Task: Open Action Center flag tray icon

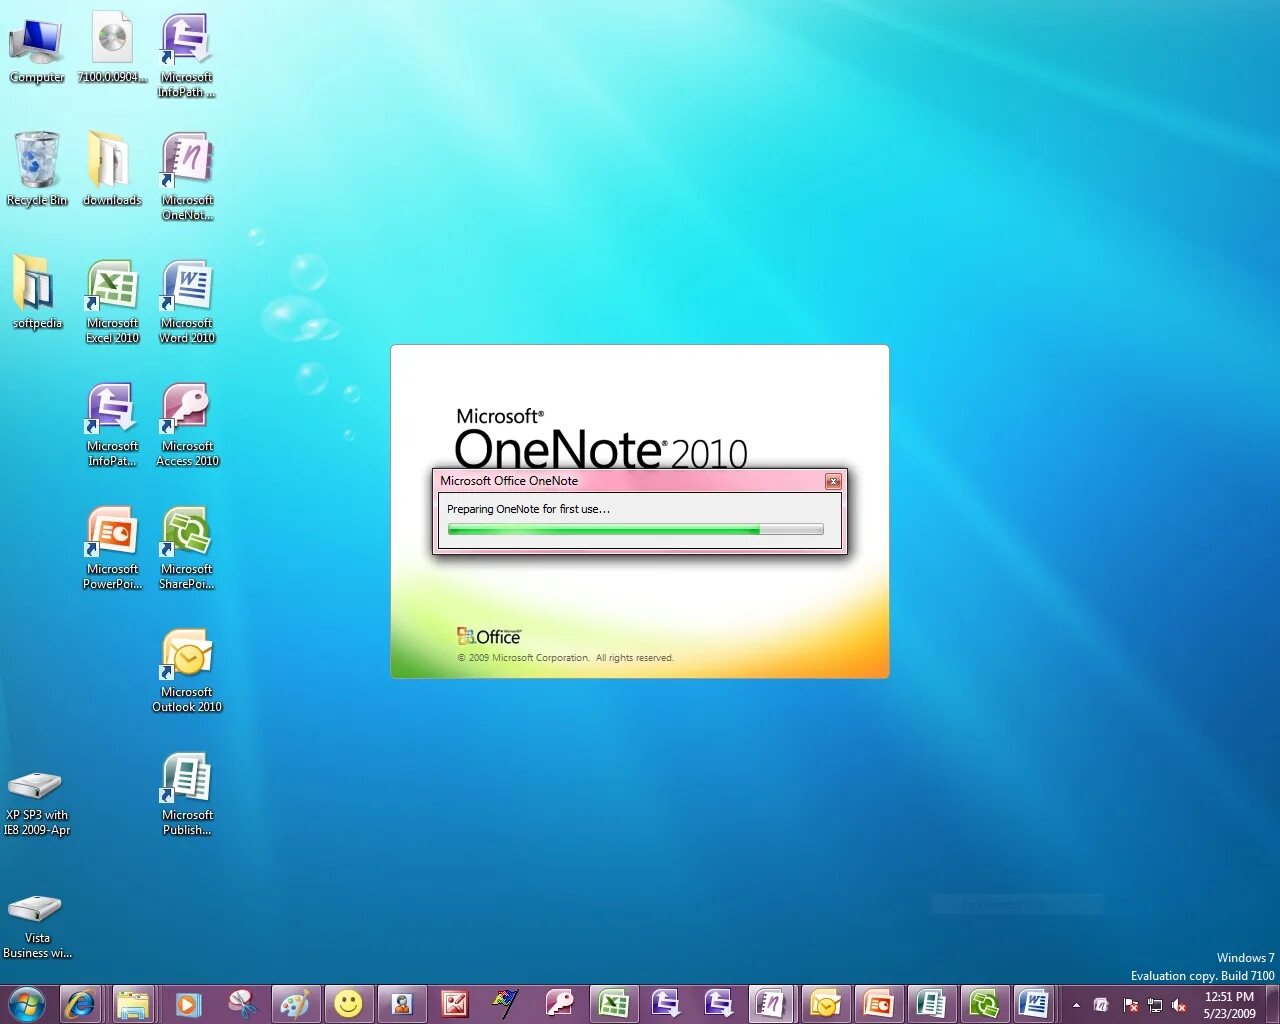Action: 1130,1005
